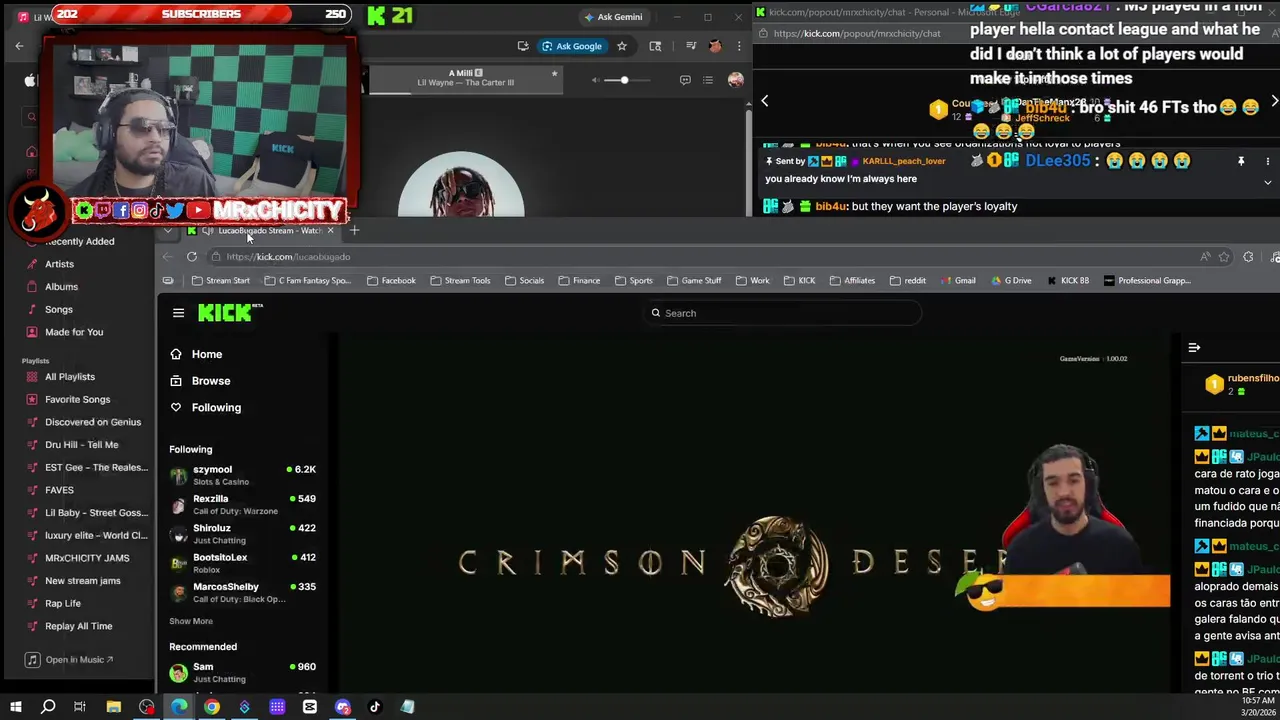The height and width of the screenshot is (720, 1280).
Task: Open Artists in Apple Music library
Action: (59, 264)
